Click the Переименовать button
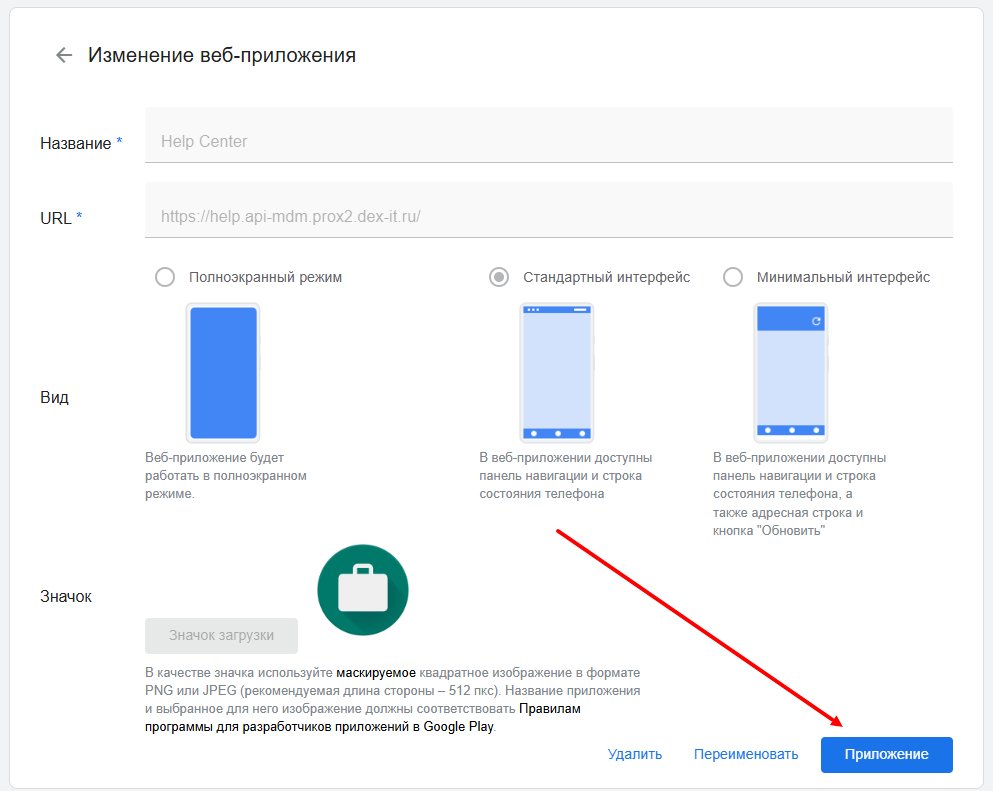 pyautogui.click(x=746, y=754)
